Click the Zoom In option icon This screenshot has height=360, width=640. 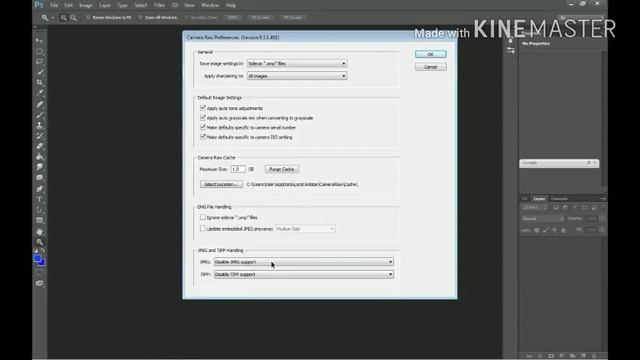tap(63, 18)
